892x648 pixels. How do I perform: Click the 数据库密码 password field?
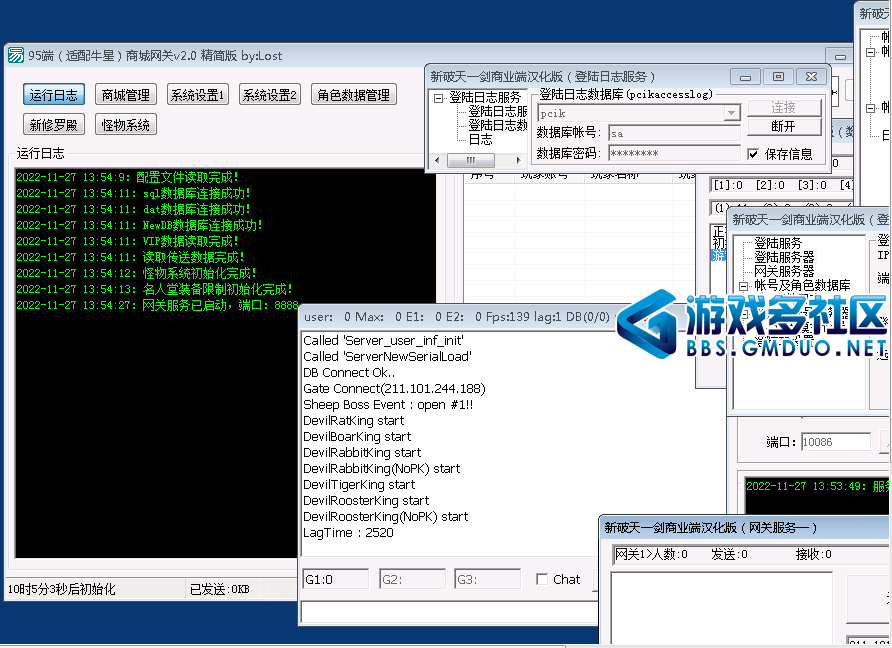point(674,153)
